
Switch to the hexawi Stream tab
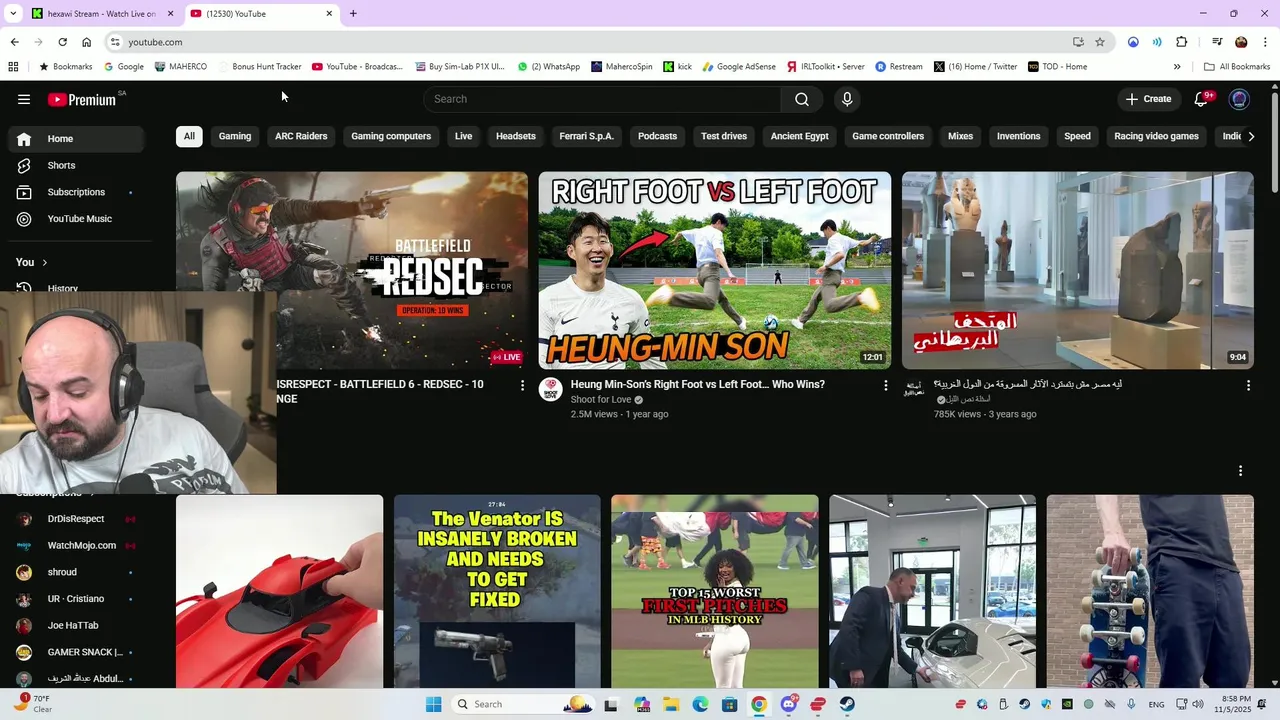tap(100, 13)
